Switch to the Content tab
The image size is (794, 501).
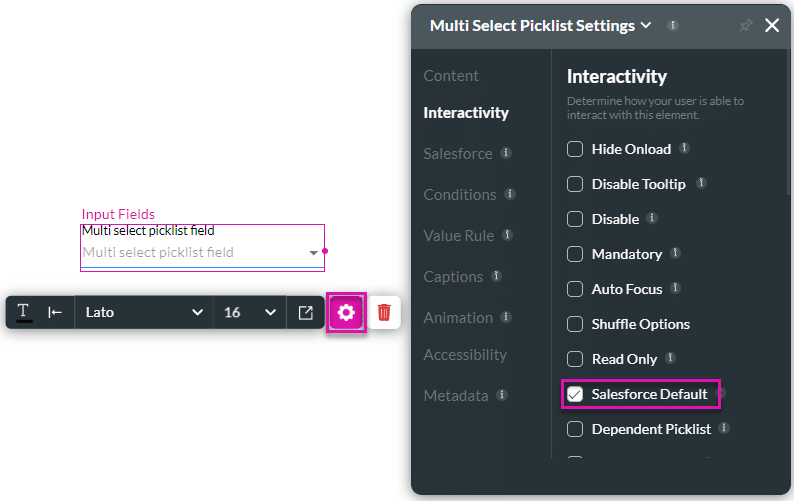[x=451, y=76]
